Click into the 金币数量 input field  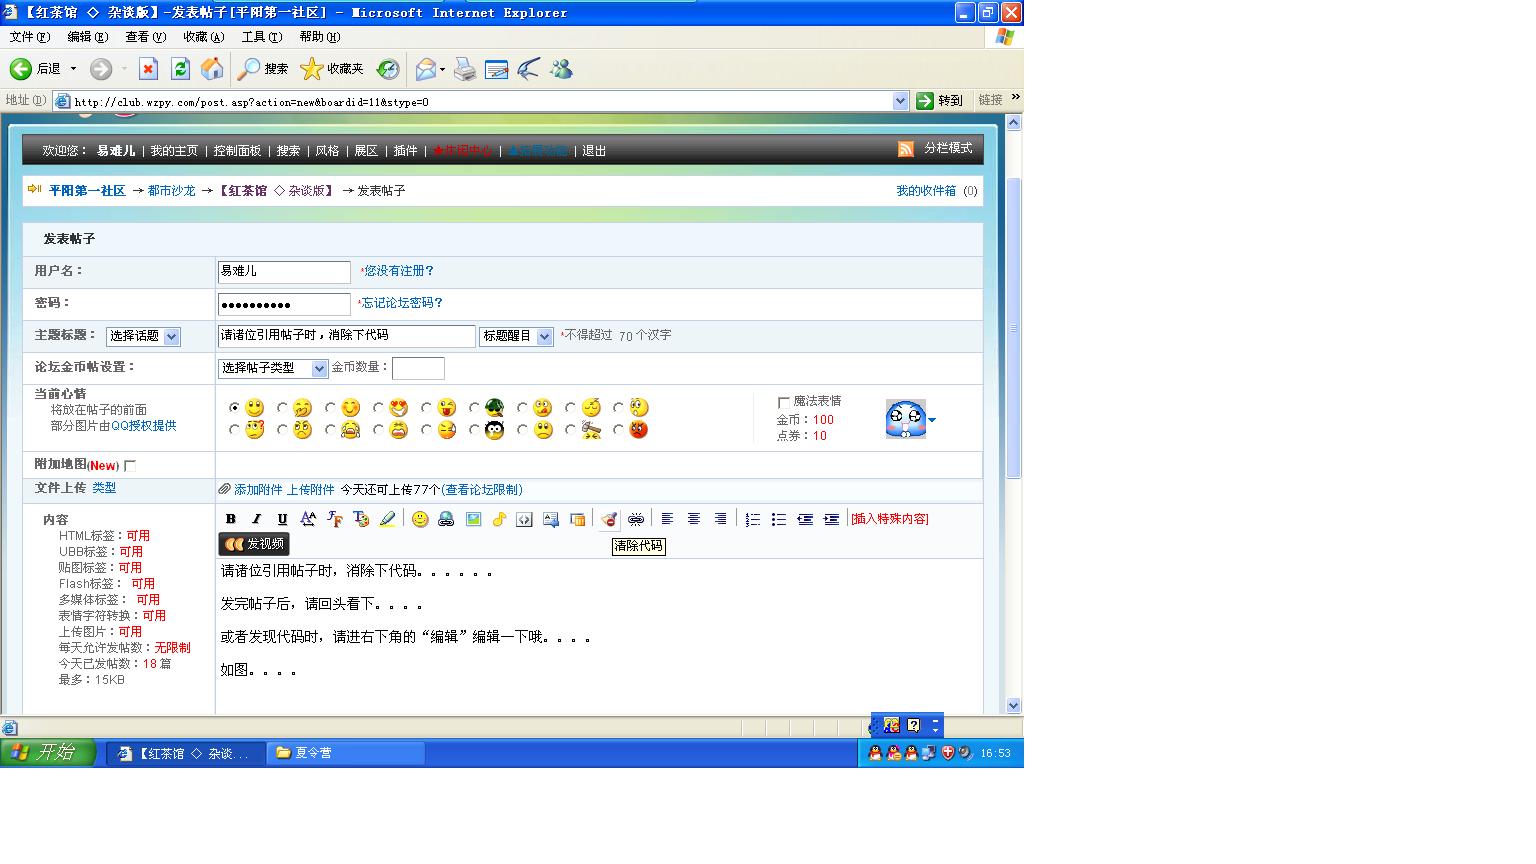click(x=418, y=368)
